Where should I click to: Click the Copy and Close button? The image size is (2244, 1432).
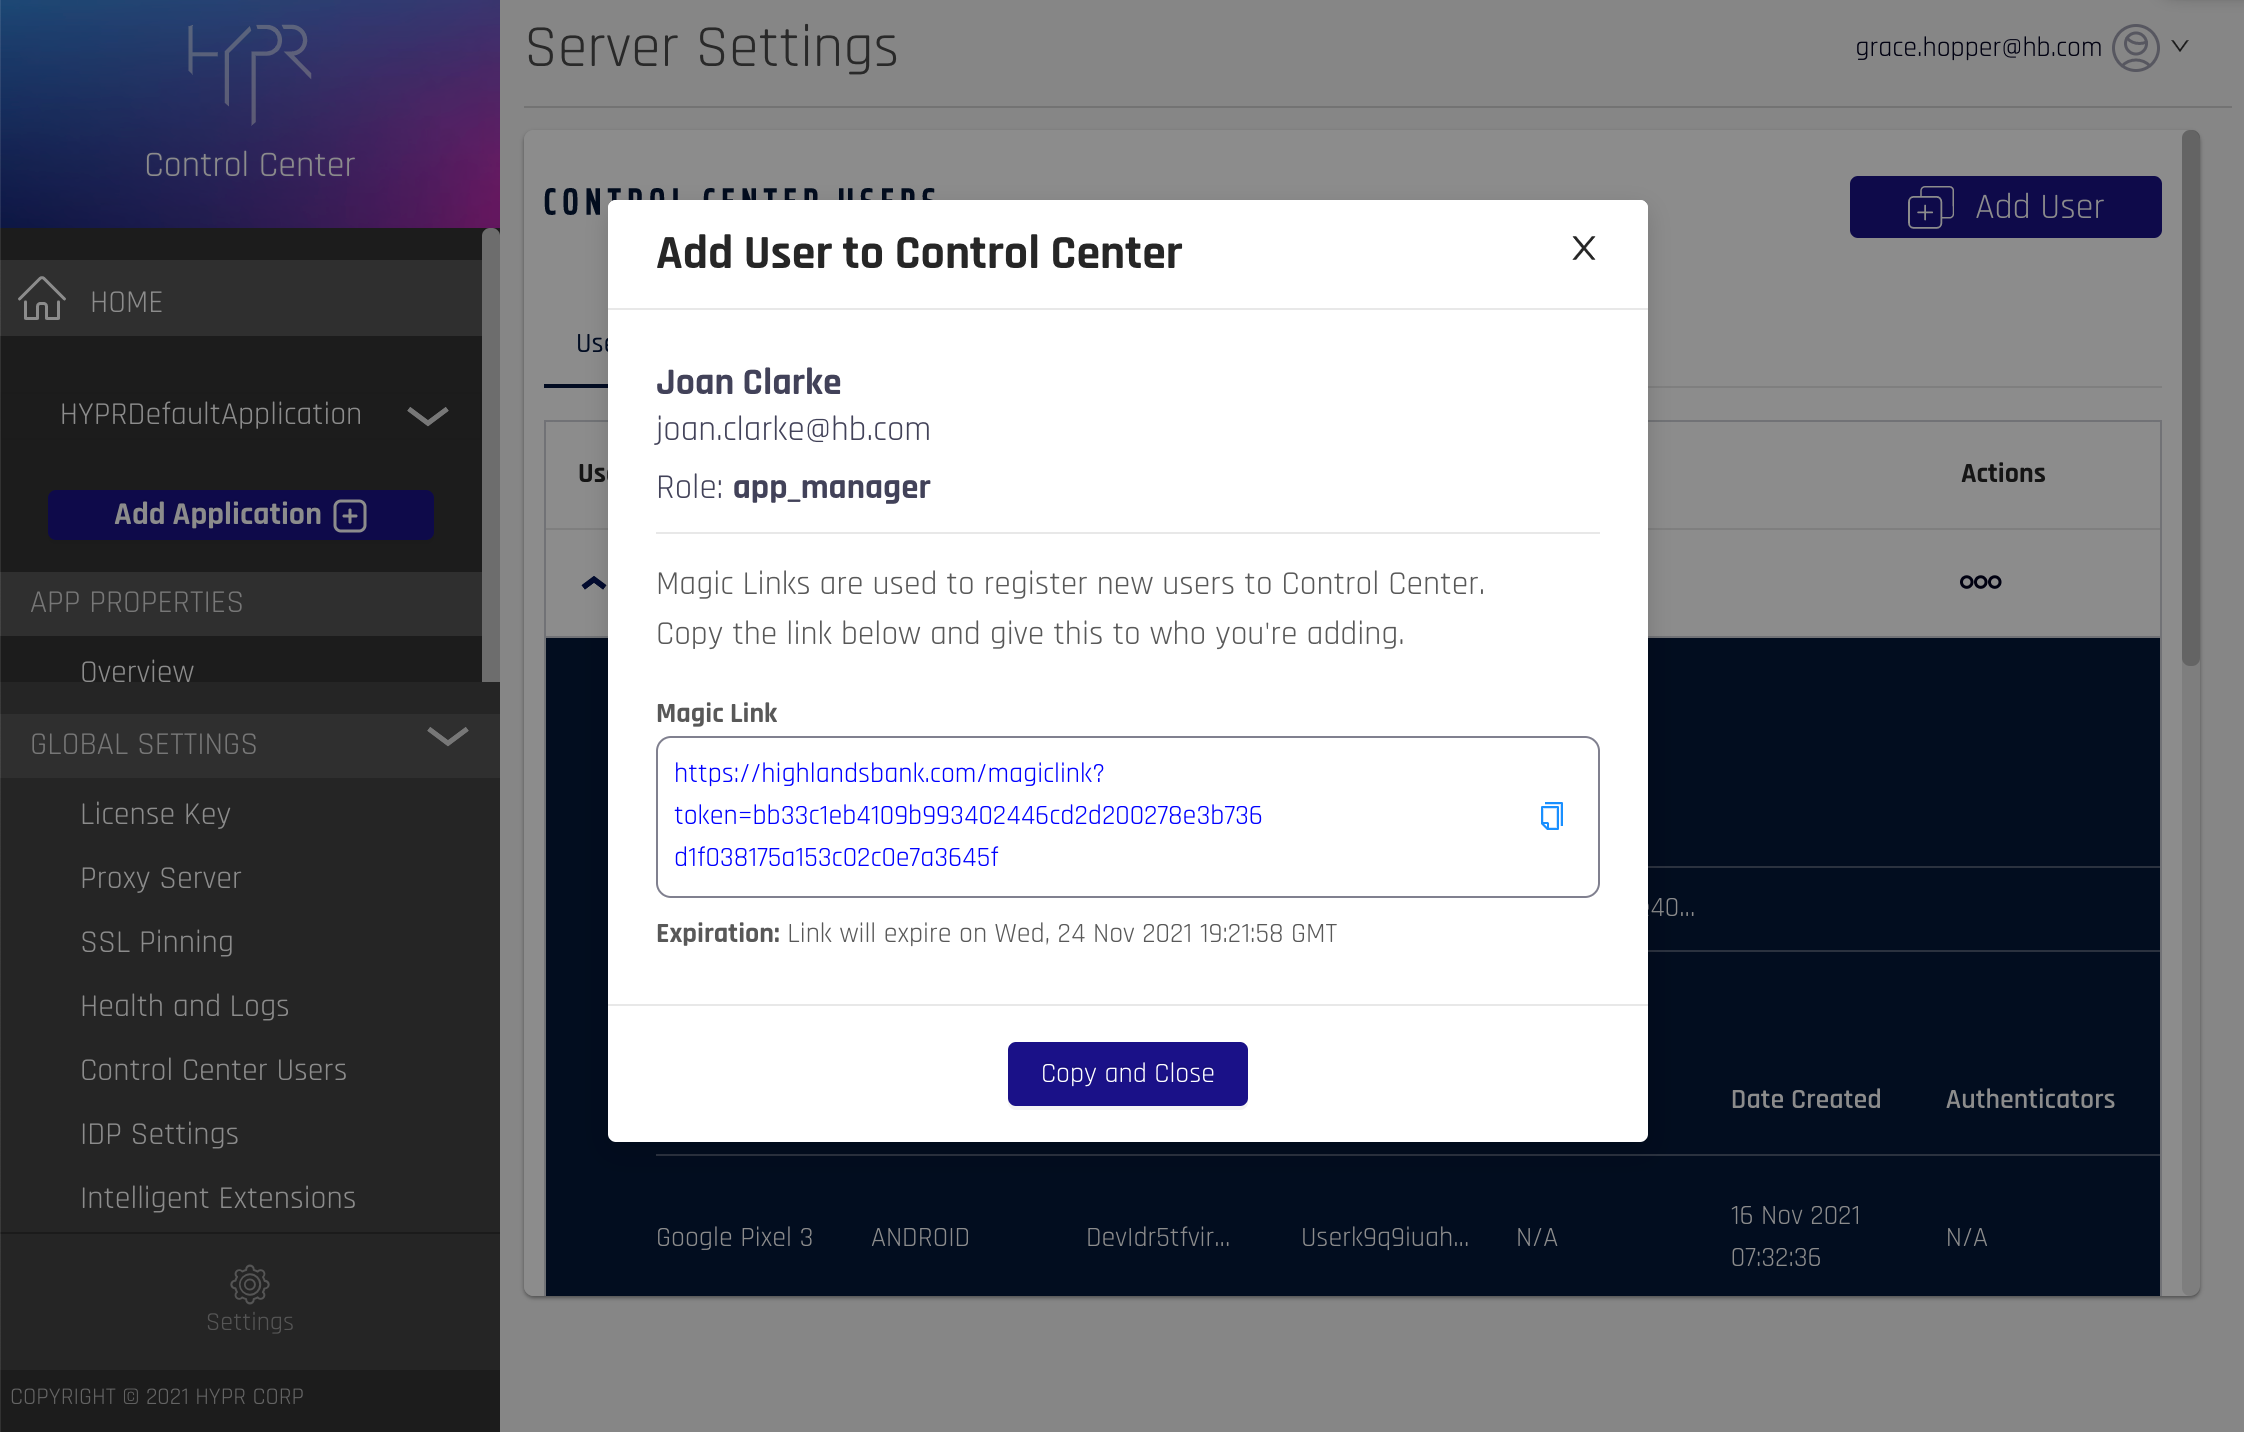[x=1127, y=1074]
